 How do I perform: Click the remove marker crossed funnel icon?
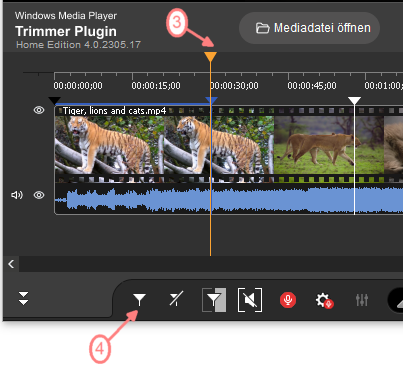[x=176, y=299]
